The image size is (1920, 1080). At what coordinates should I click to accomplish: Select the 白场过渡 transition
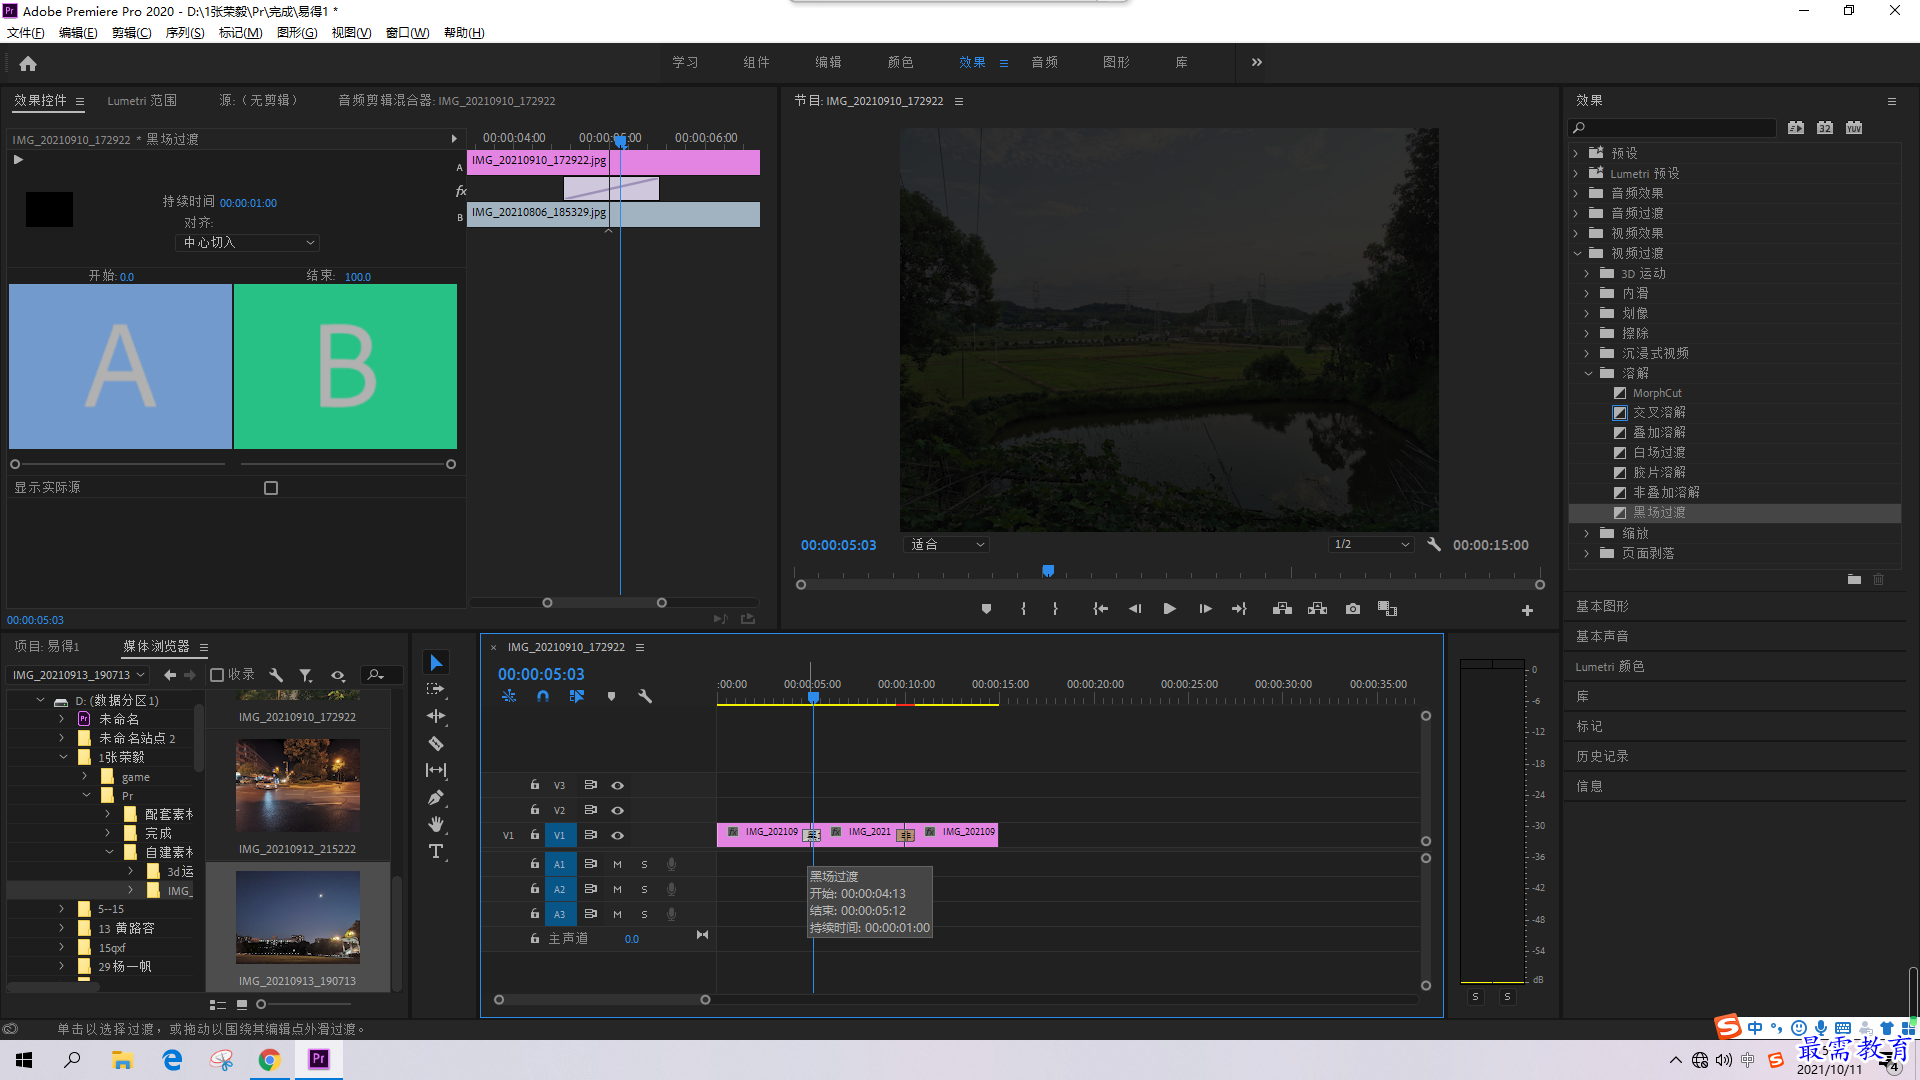(1659, 453)
